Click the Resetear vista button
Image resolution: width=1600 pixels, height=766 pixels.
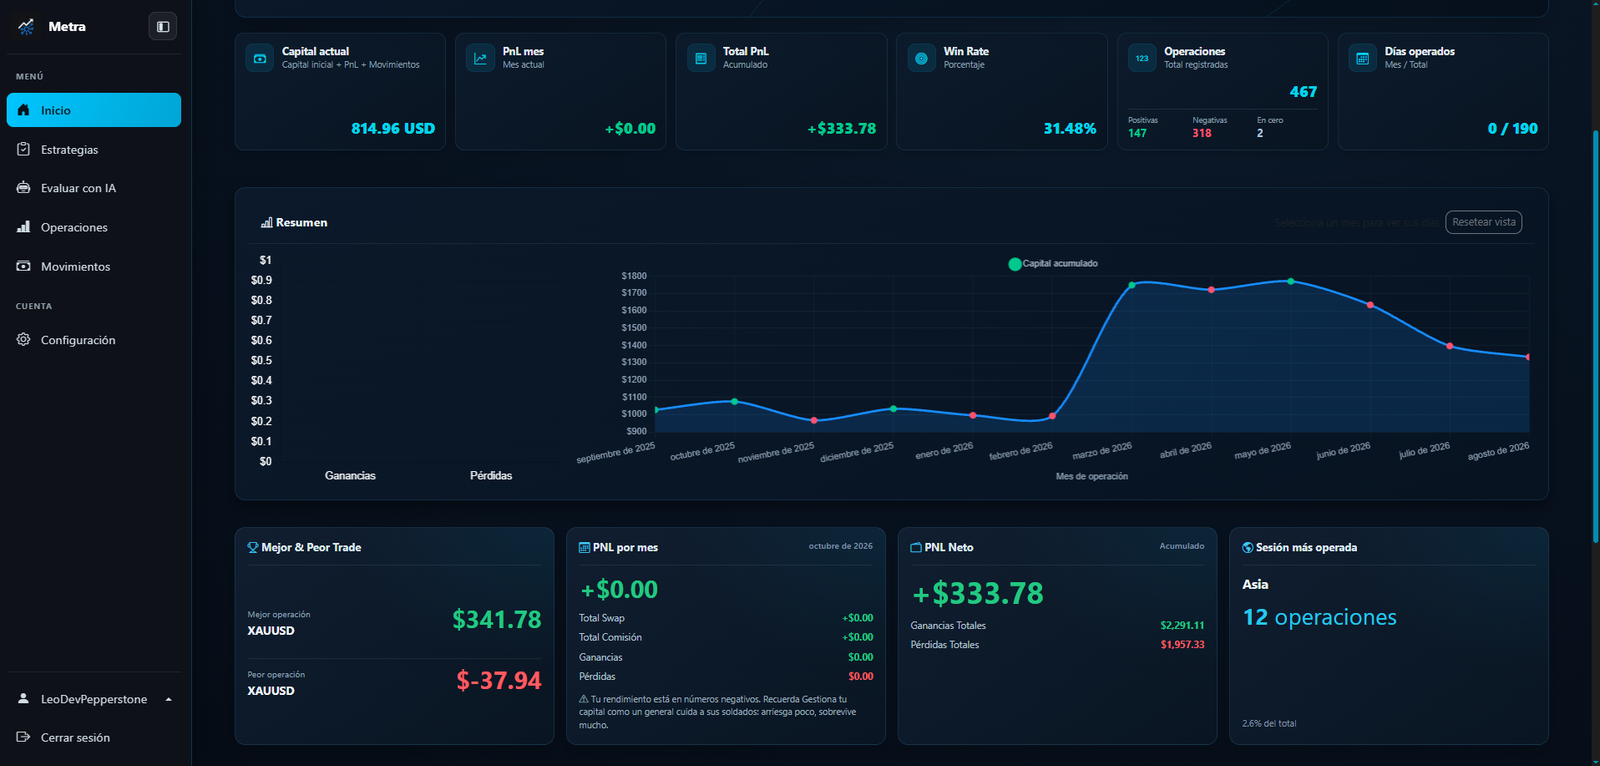coord(1484,222)
